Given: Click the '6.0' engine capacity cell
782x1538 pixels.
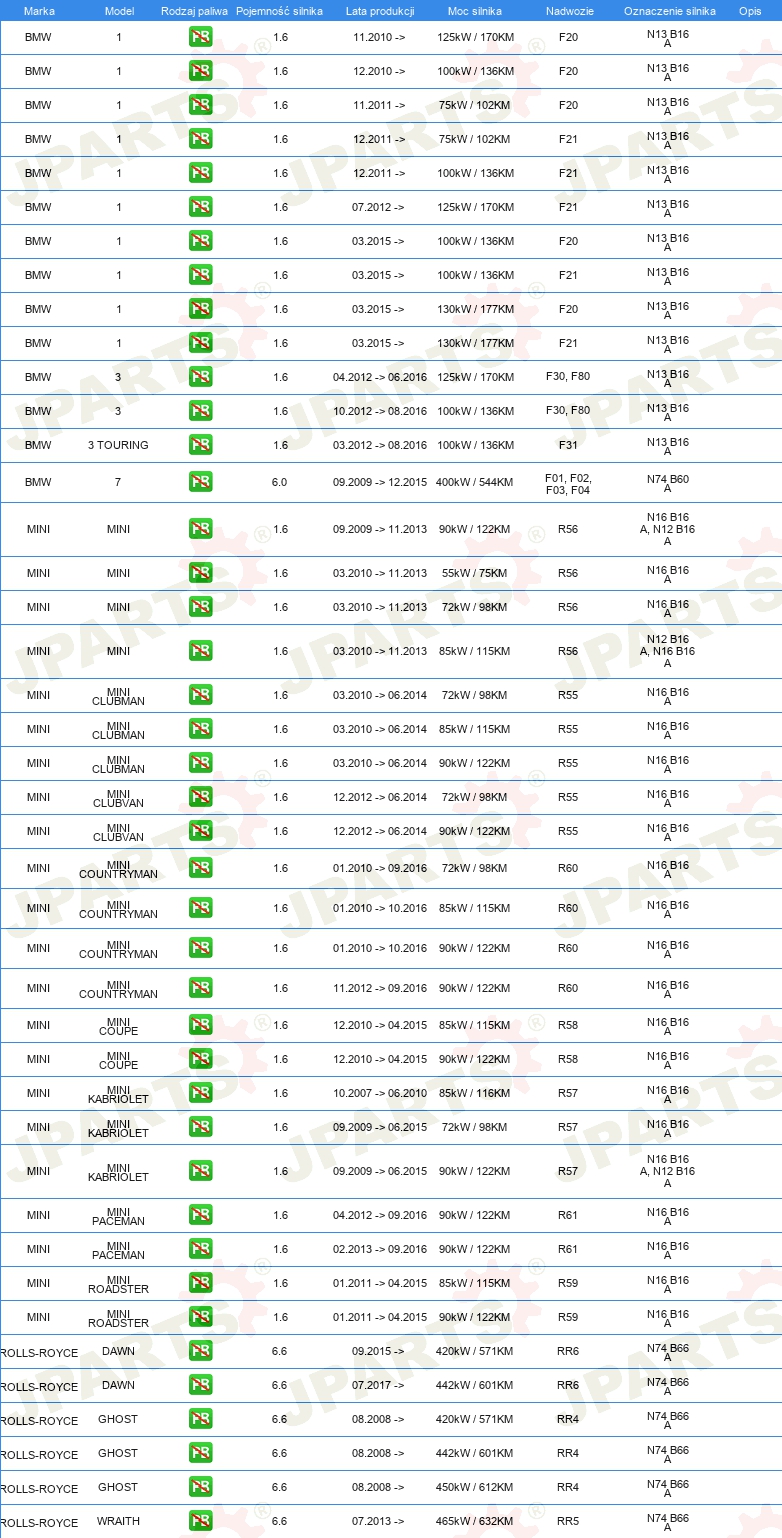Looking at the screenshot, I should [279, 482].
